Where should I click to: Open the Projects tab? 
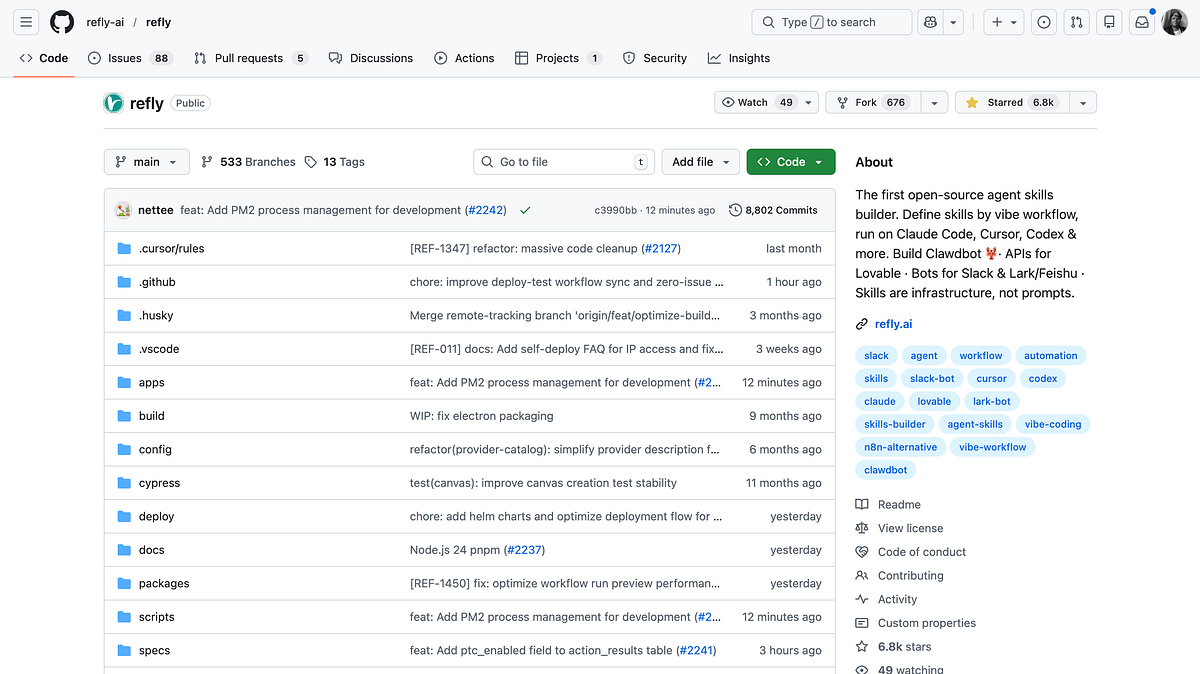(x=558, y=58)
